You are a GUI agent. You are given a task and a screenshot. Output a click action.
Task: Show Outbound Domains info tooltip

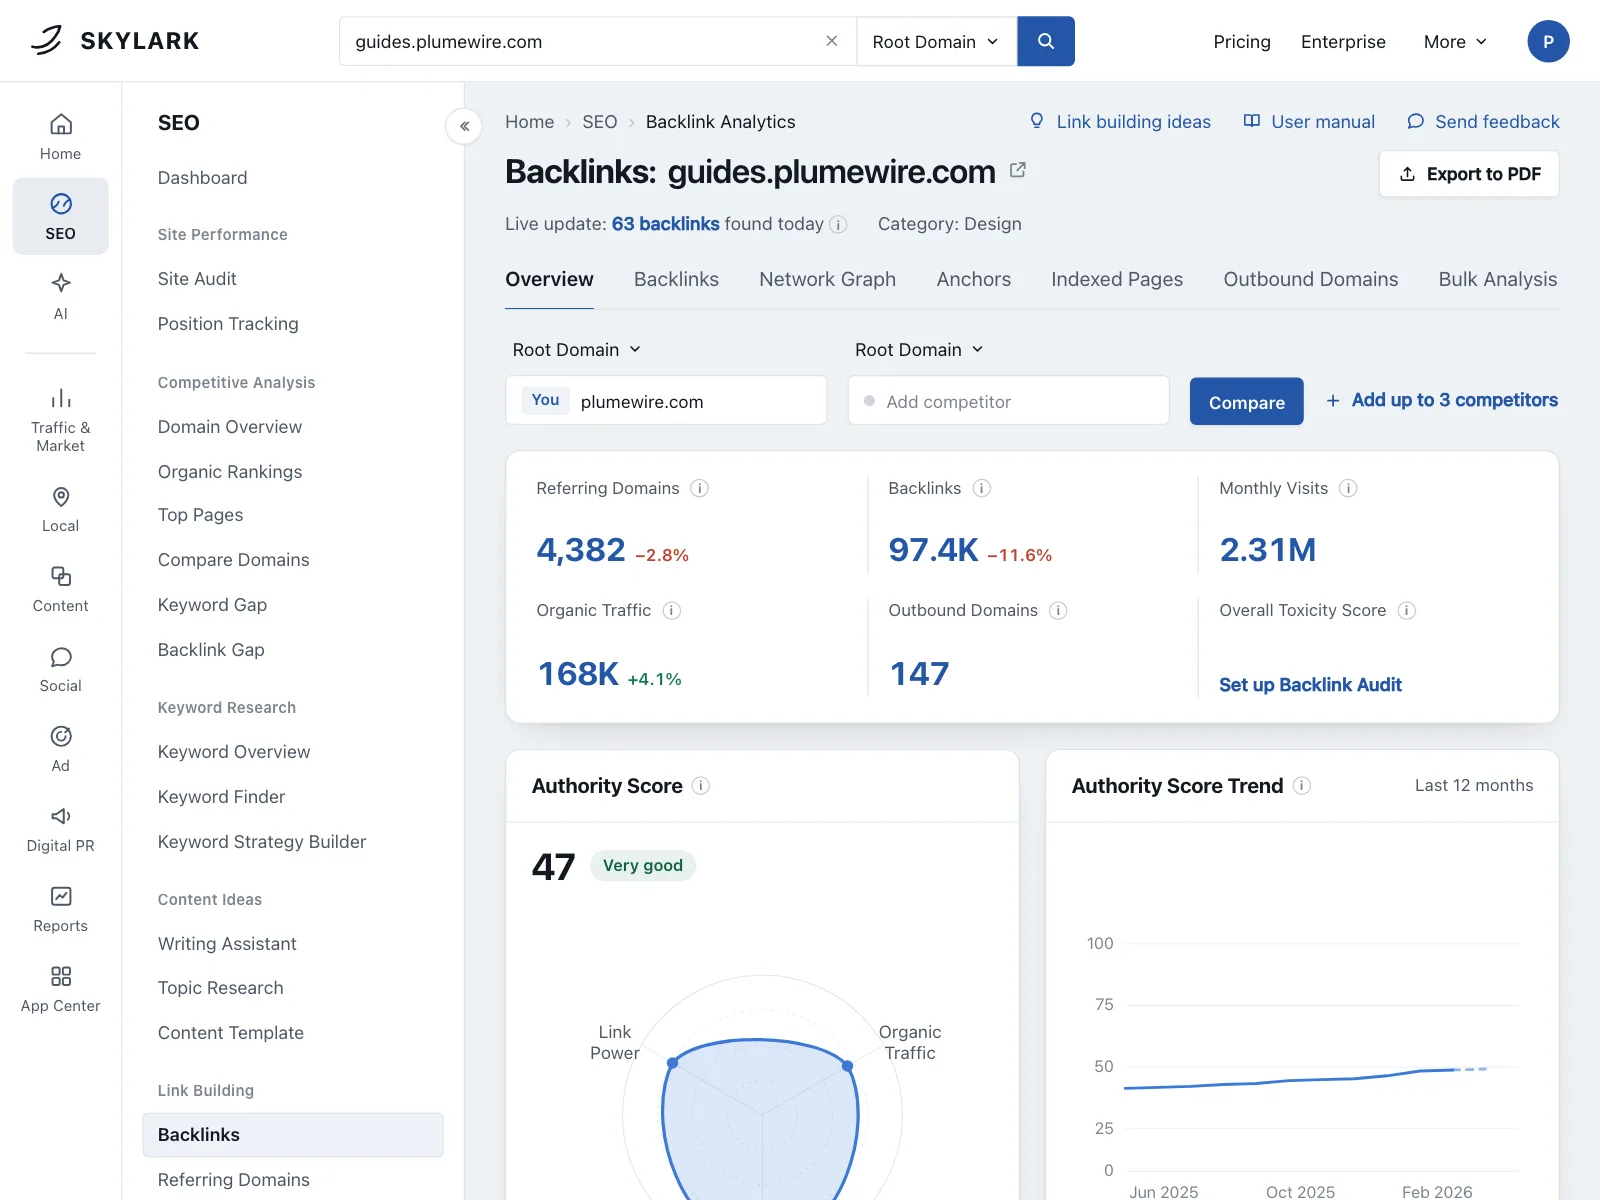pyautogui.click(x=1058, y=610)
